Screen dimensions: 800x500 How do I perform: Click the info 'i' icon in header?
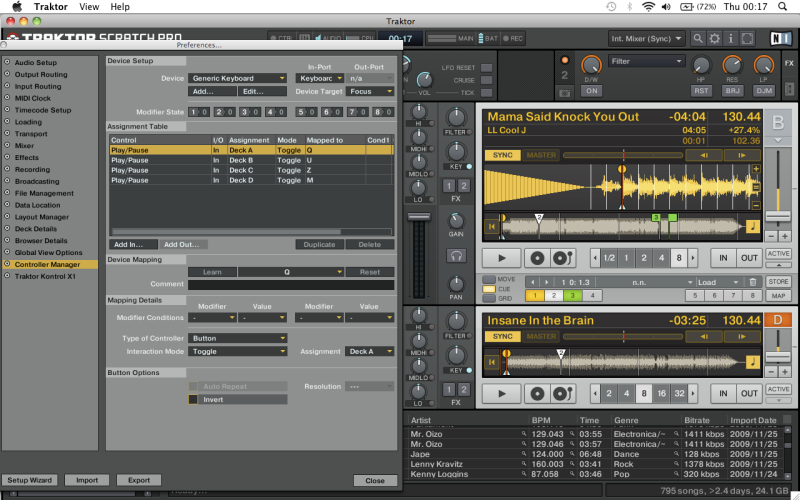point(731,38)
